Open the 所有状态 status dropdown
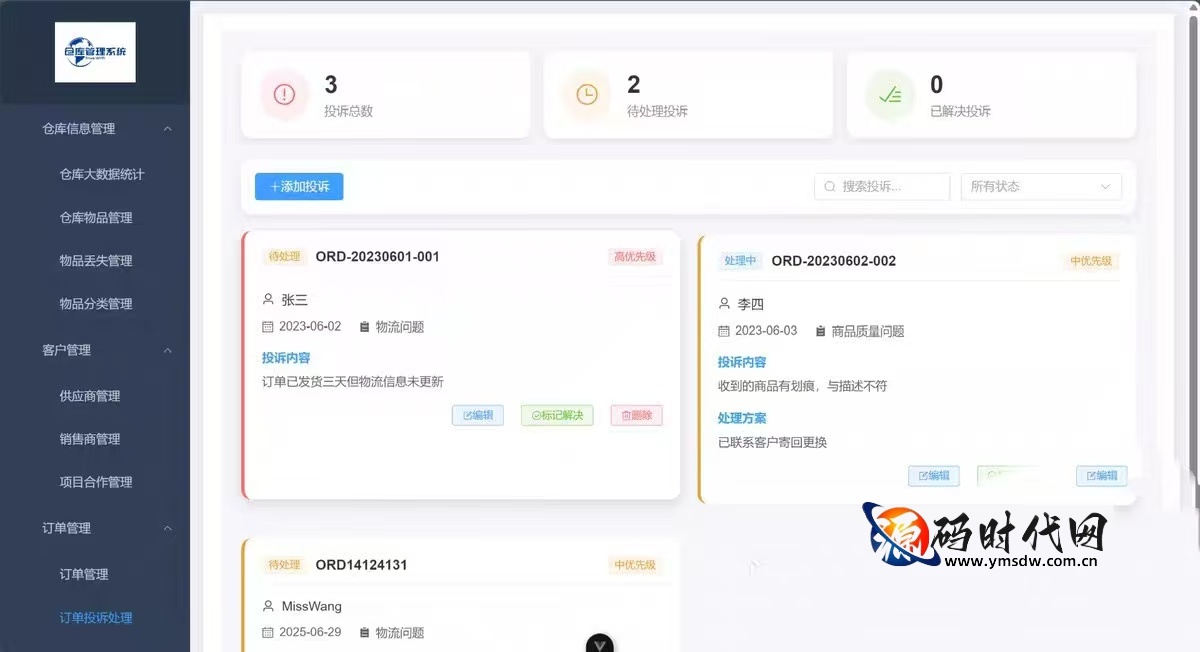The height and width of the screenshot is (652, 1200). [x=1041, y=186]
